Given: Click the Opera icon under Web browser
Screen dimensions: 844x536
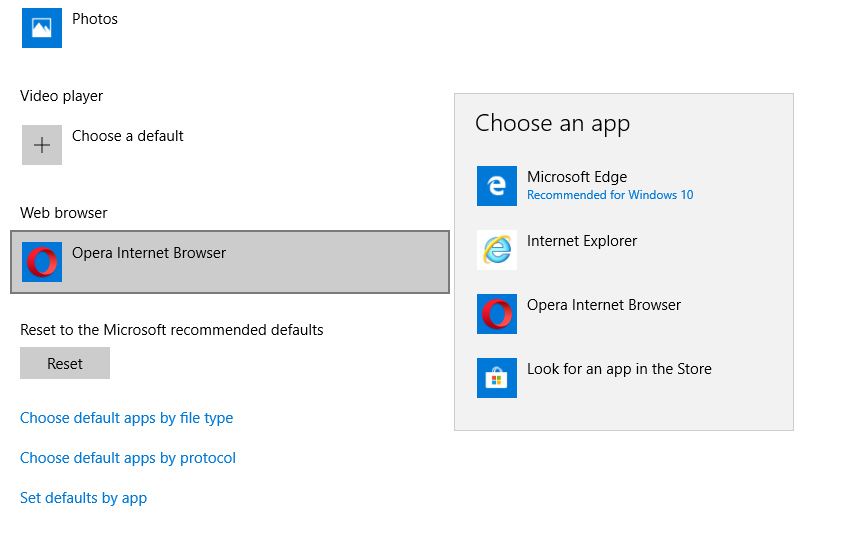Looking at the screenshot, I should click(x=42, y=262).
